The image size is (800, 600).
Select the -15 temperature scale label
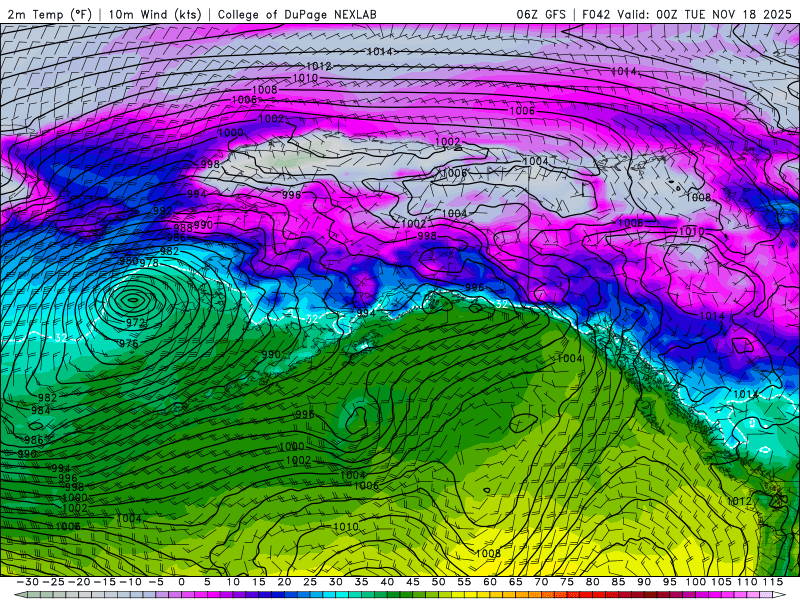(x=105, y=582)
